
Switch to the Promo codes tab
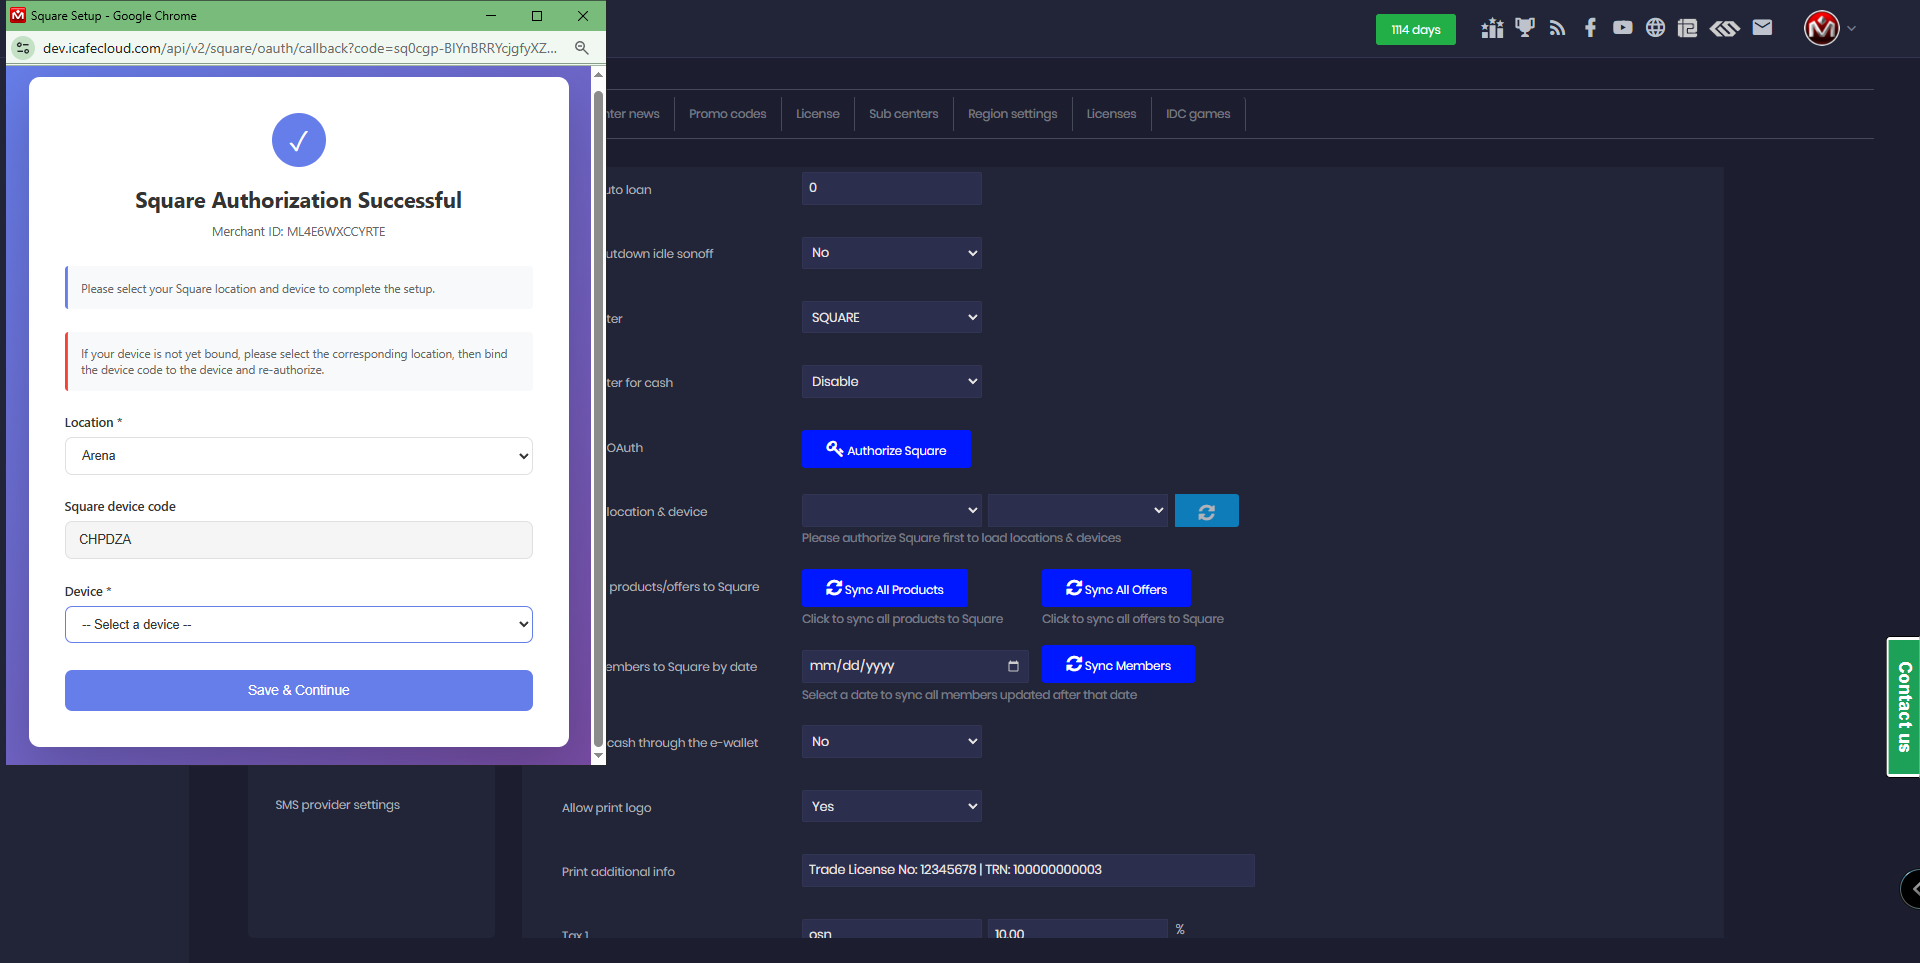(727, 114)
